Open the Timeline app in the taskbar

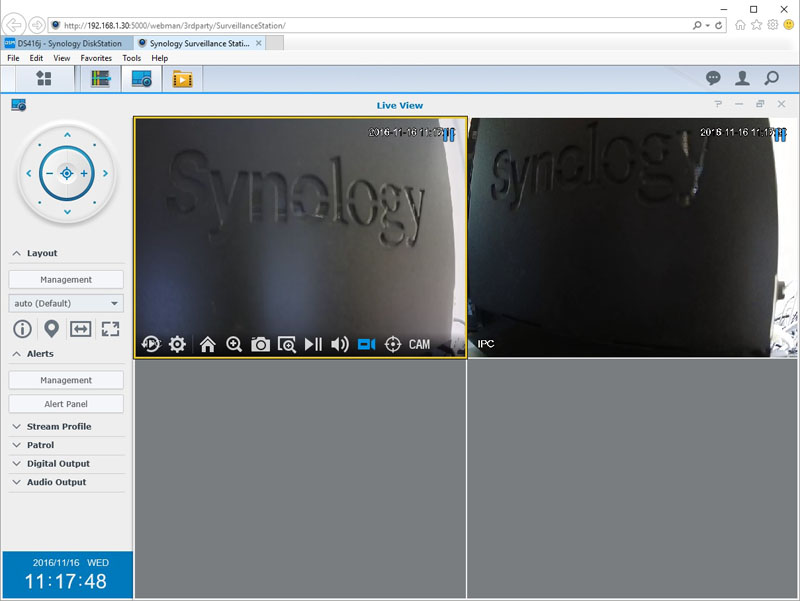[100, 79]
